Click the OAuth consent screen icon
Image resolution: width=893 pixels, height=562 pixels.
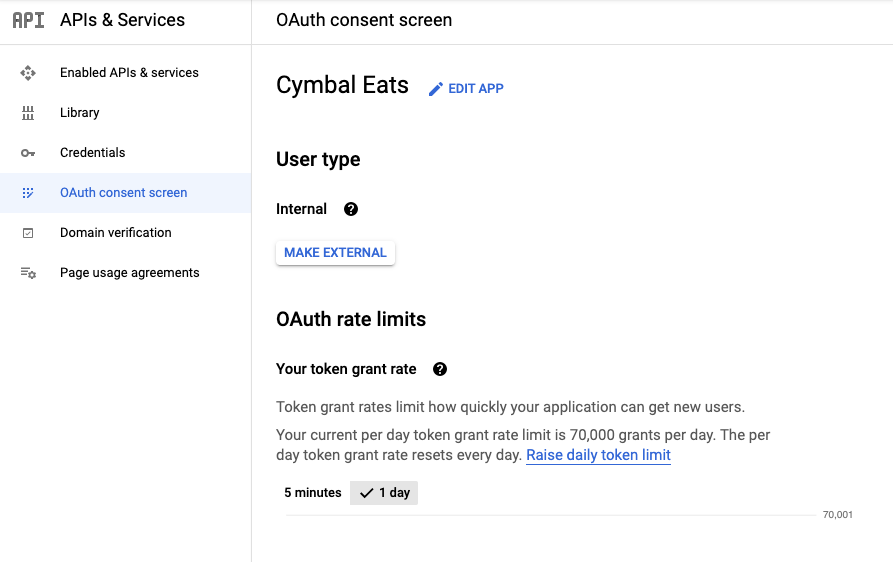[x=28, y=193]
